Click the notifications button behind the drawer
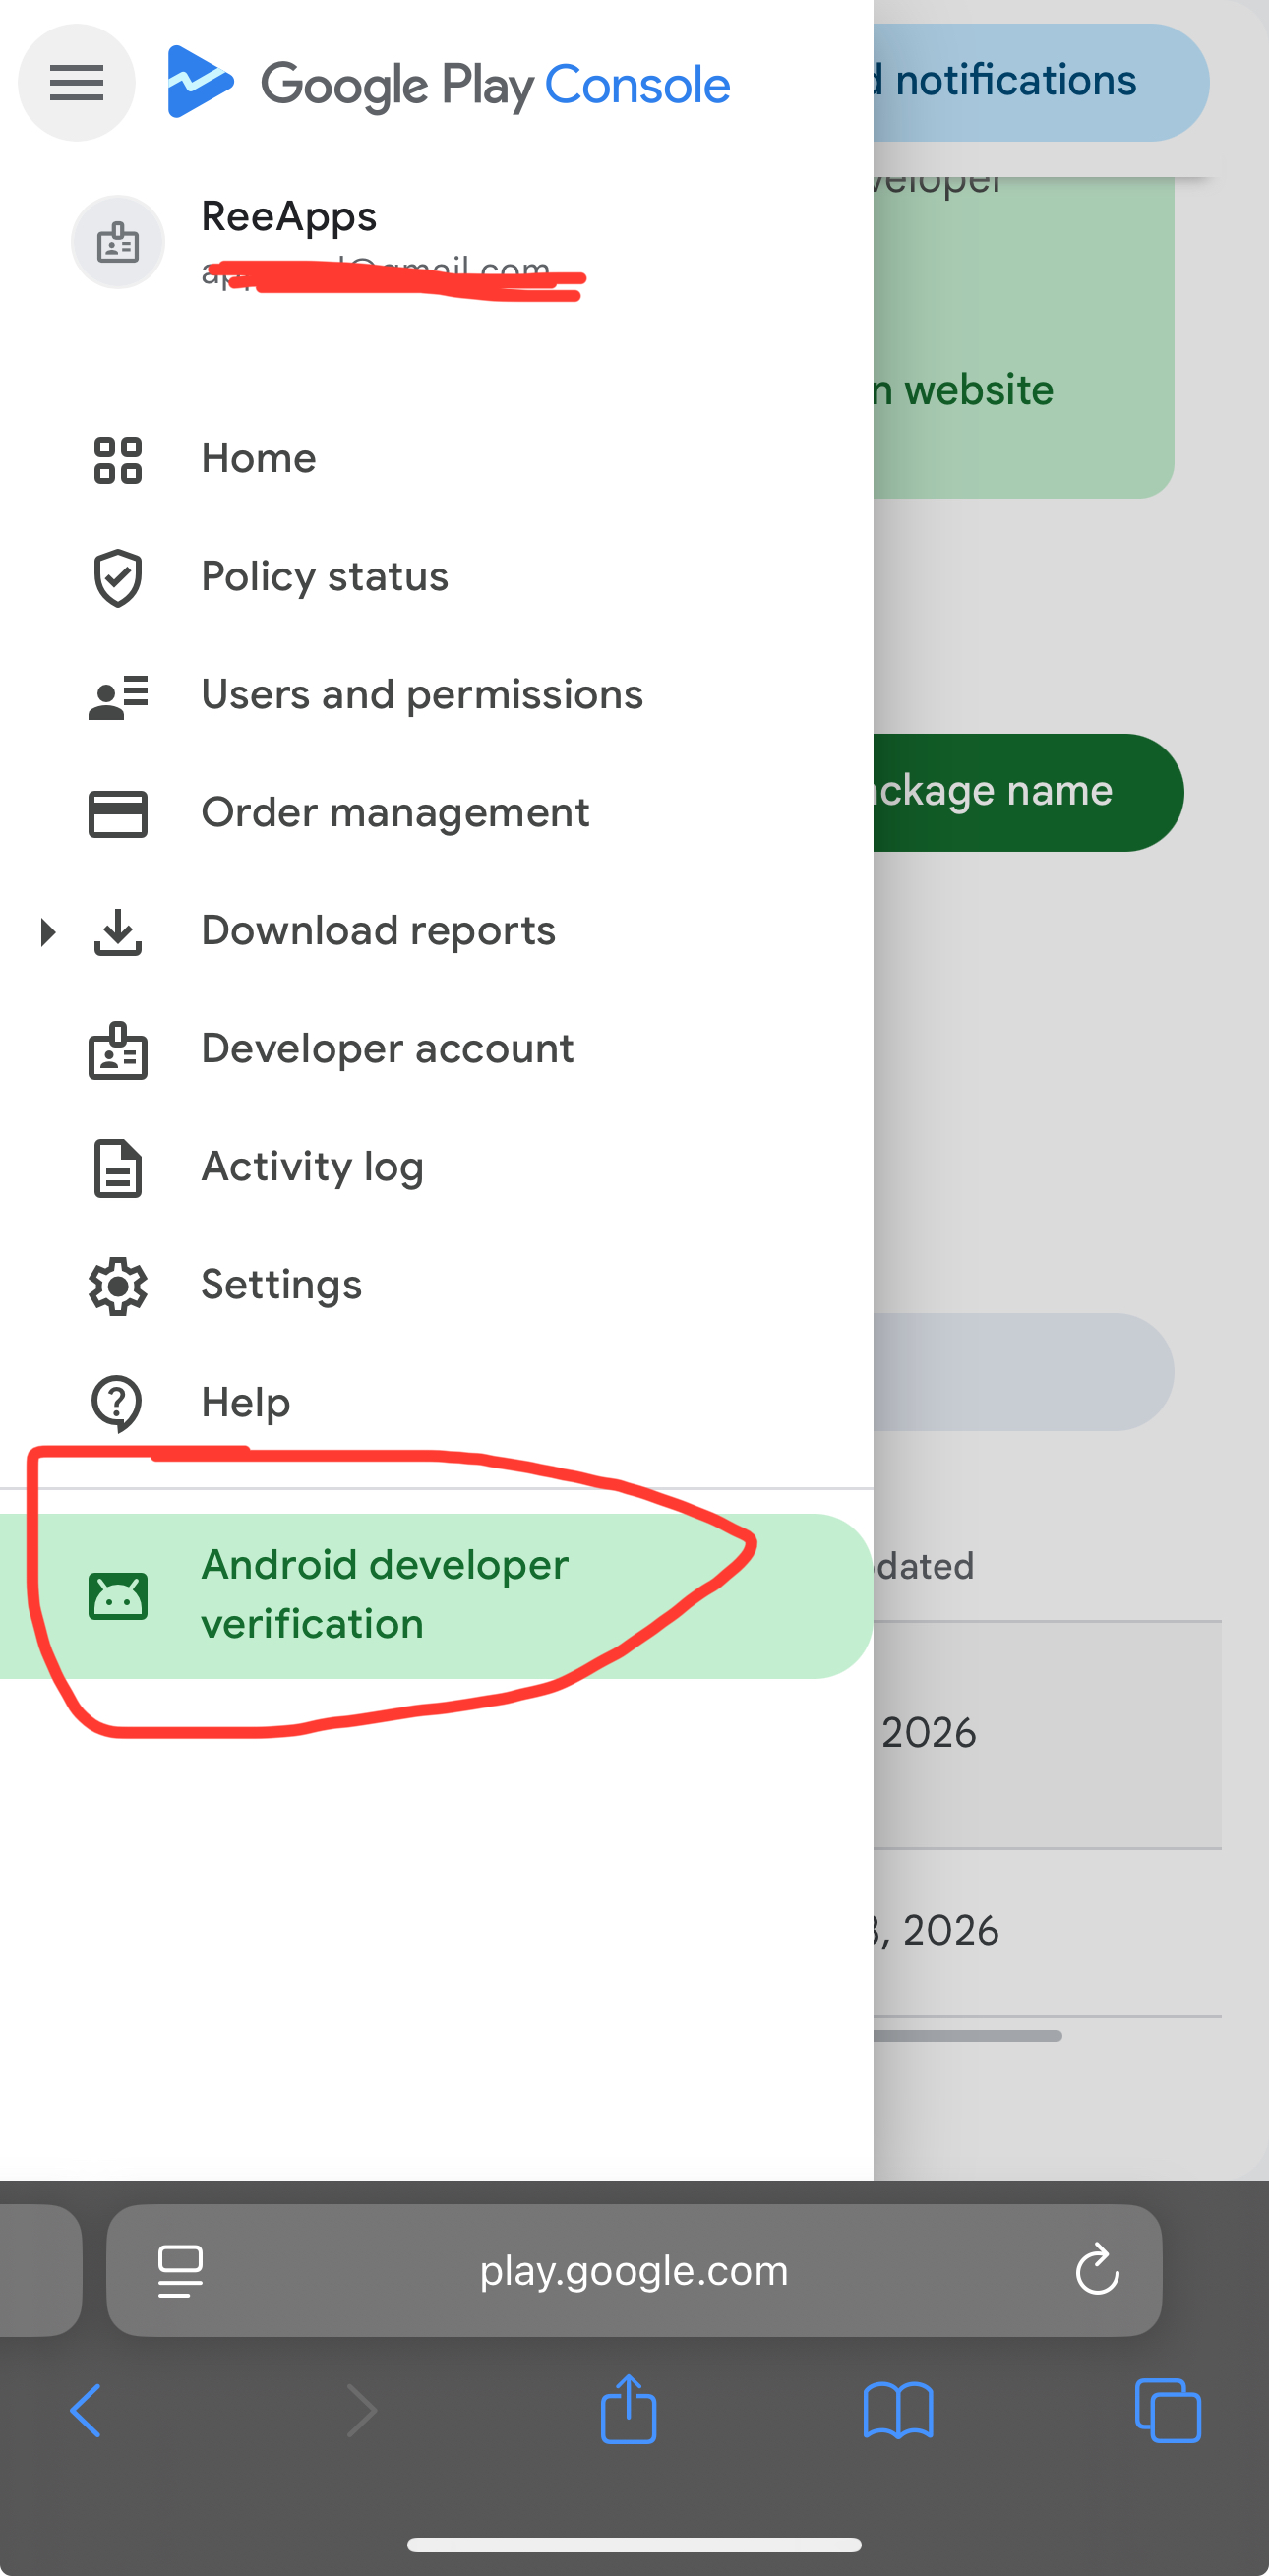This screenshot has width=1269, height=2576. 1040,82
